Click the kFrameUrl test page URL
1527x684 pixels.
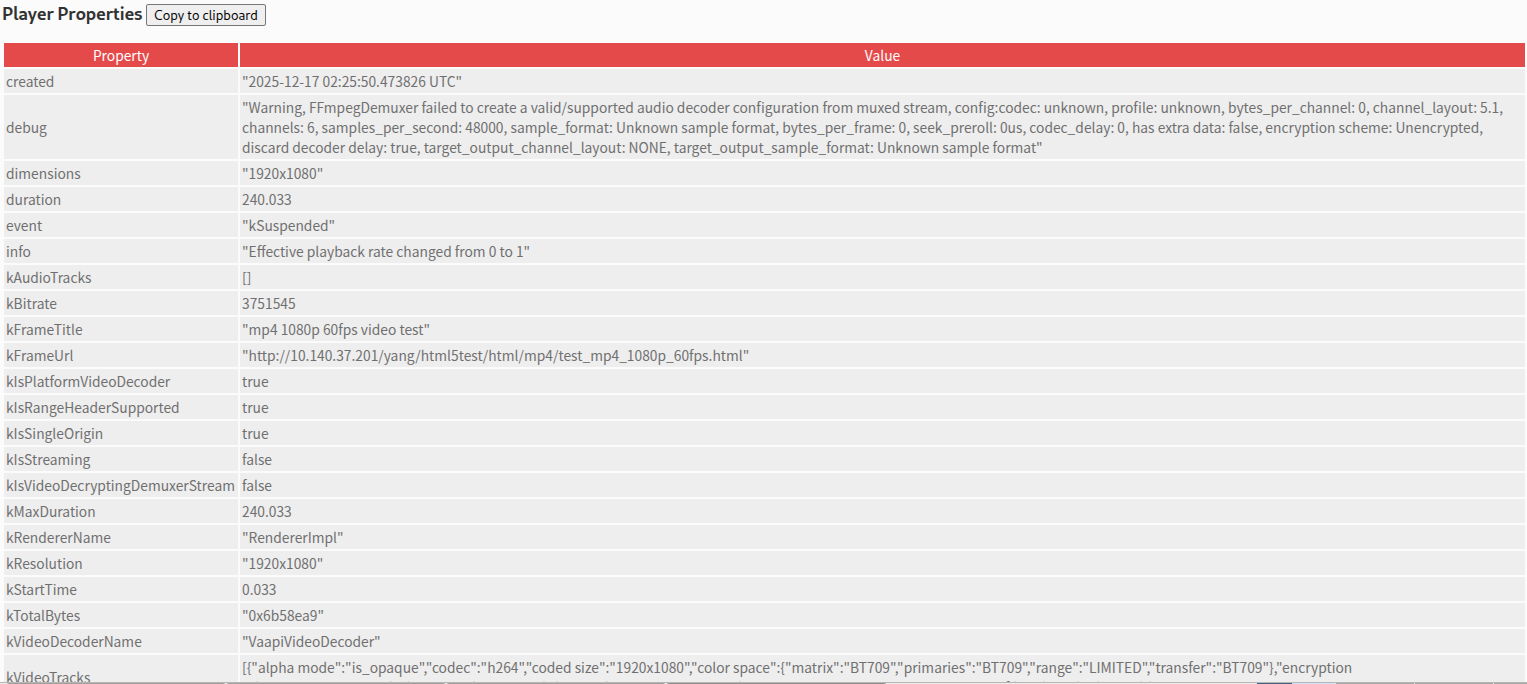click(x=495, y=356)
